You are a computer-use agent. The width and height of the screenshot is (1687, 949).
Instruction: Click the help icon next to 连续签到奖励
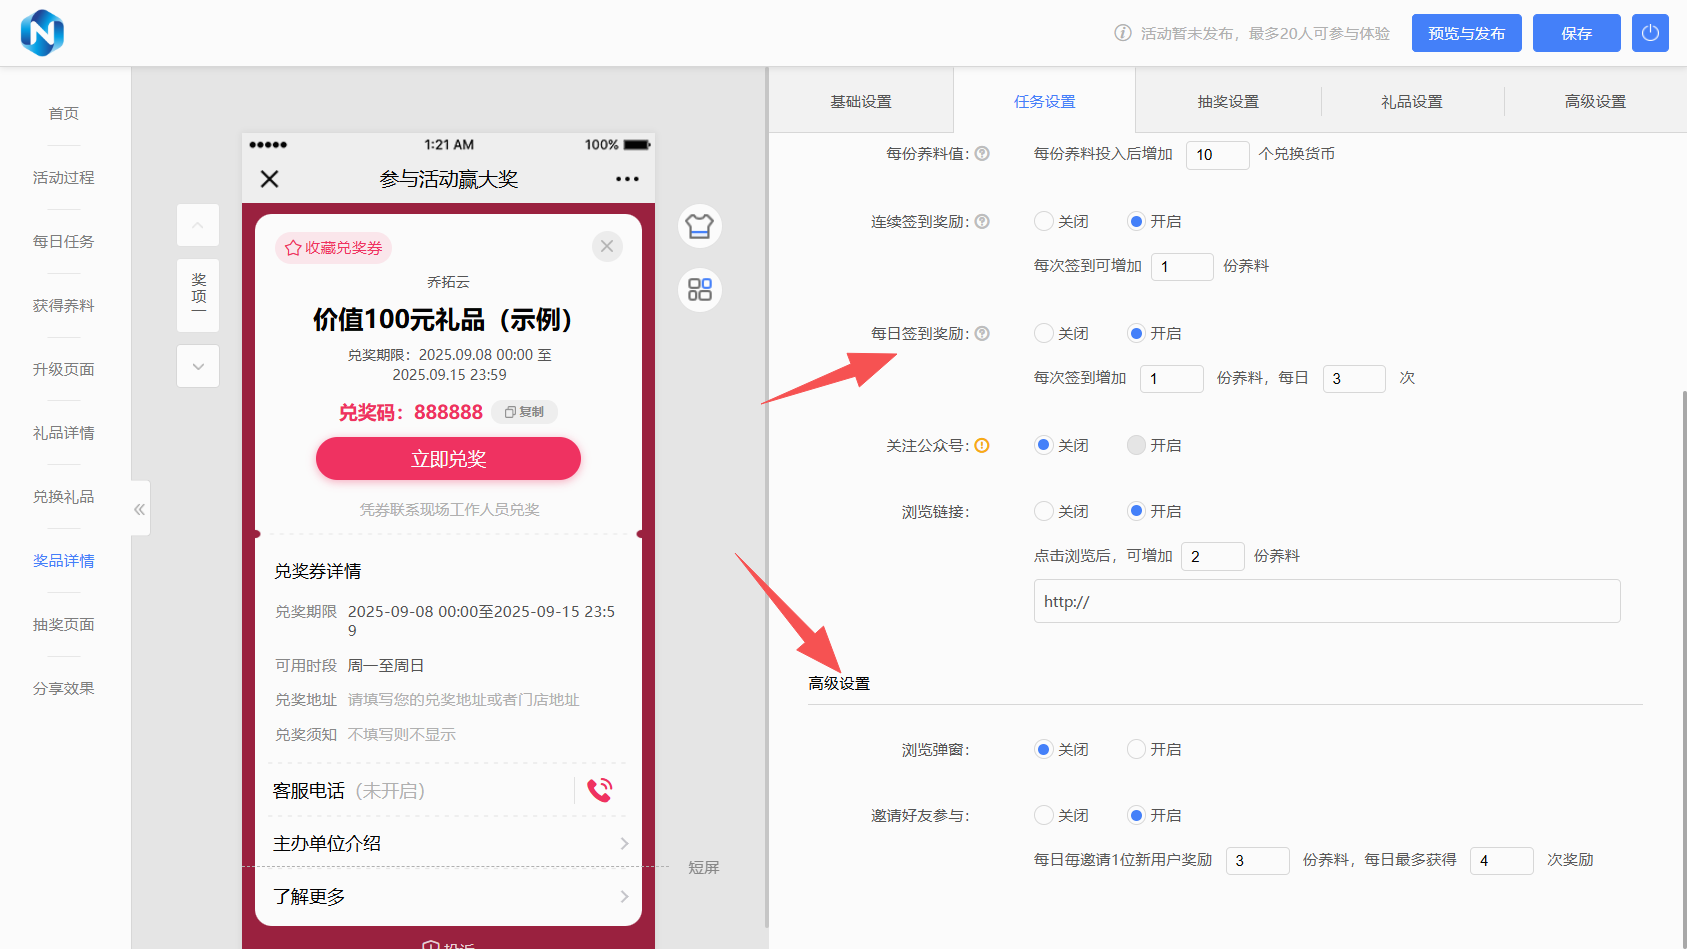pos(982,222)
